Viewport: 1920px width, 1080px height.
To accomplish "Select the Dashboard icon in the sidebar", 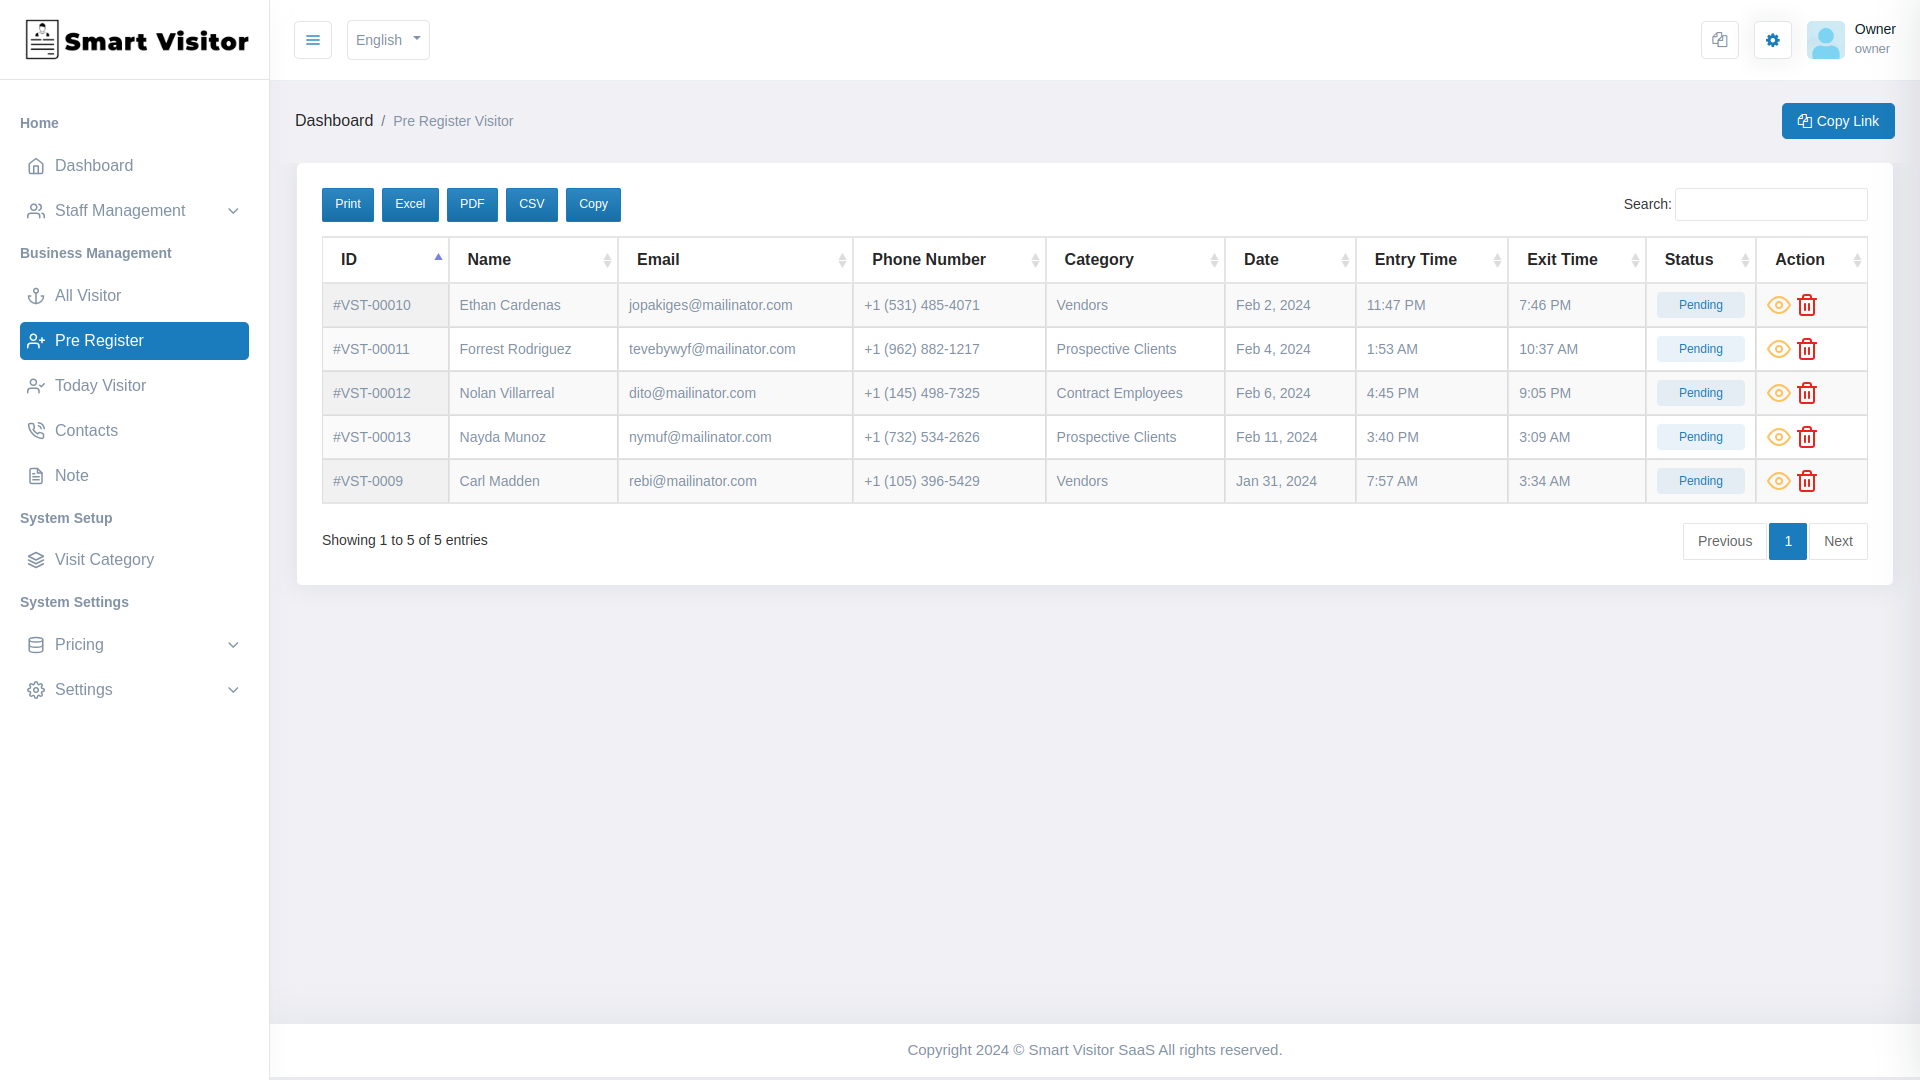I will 37,165.
